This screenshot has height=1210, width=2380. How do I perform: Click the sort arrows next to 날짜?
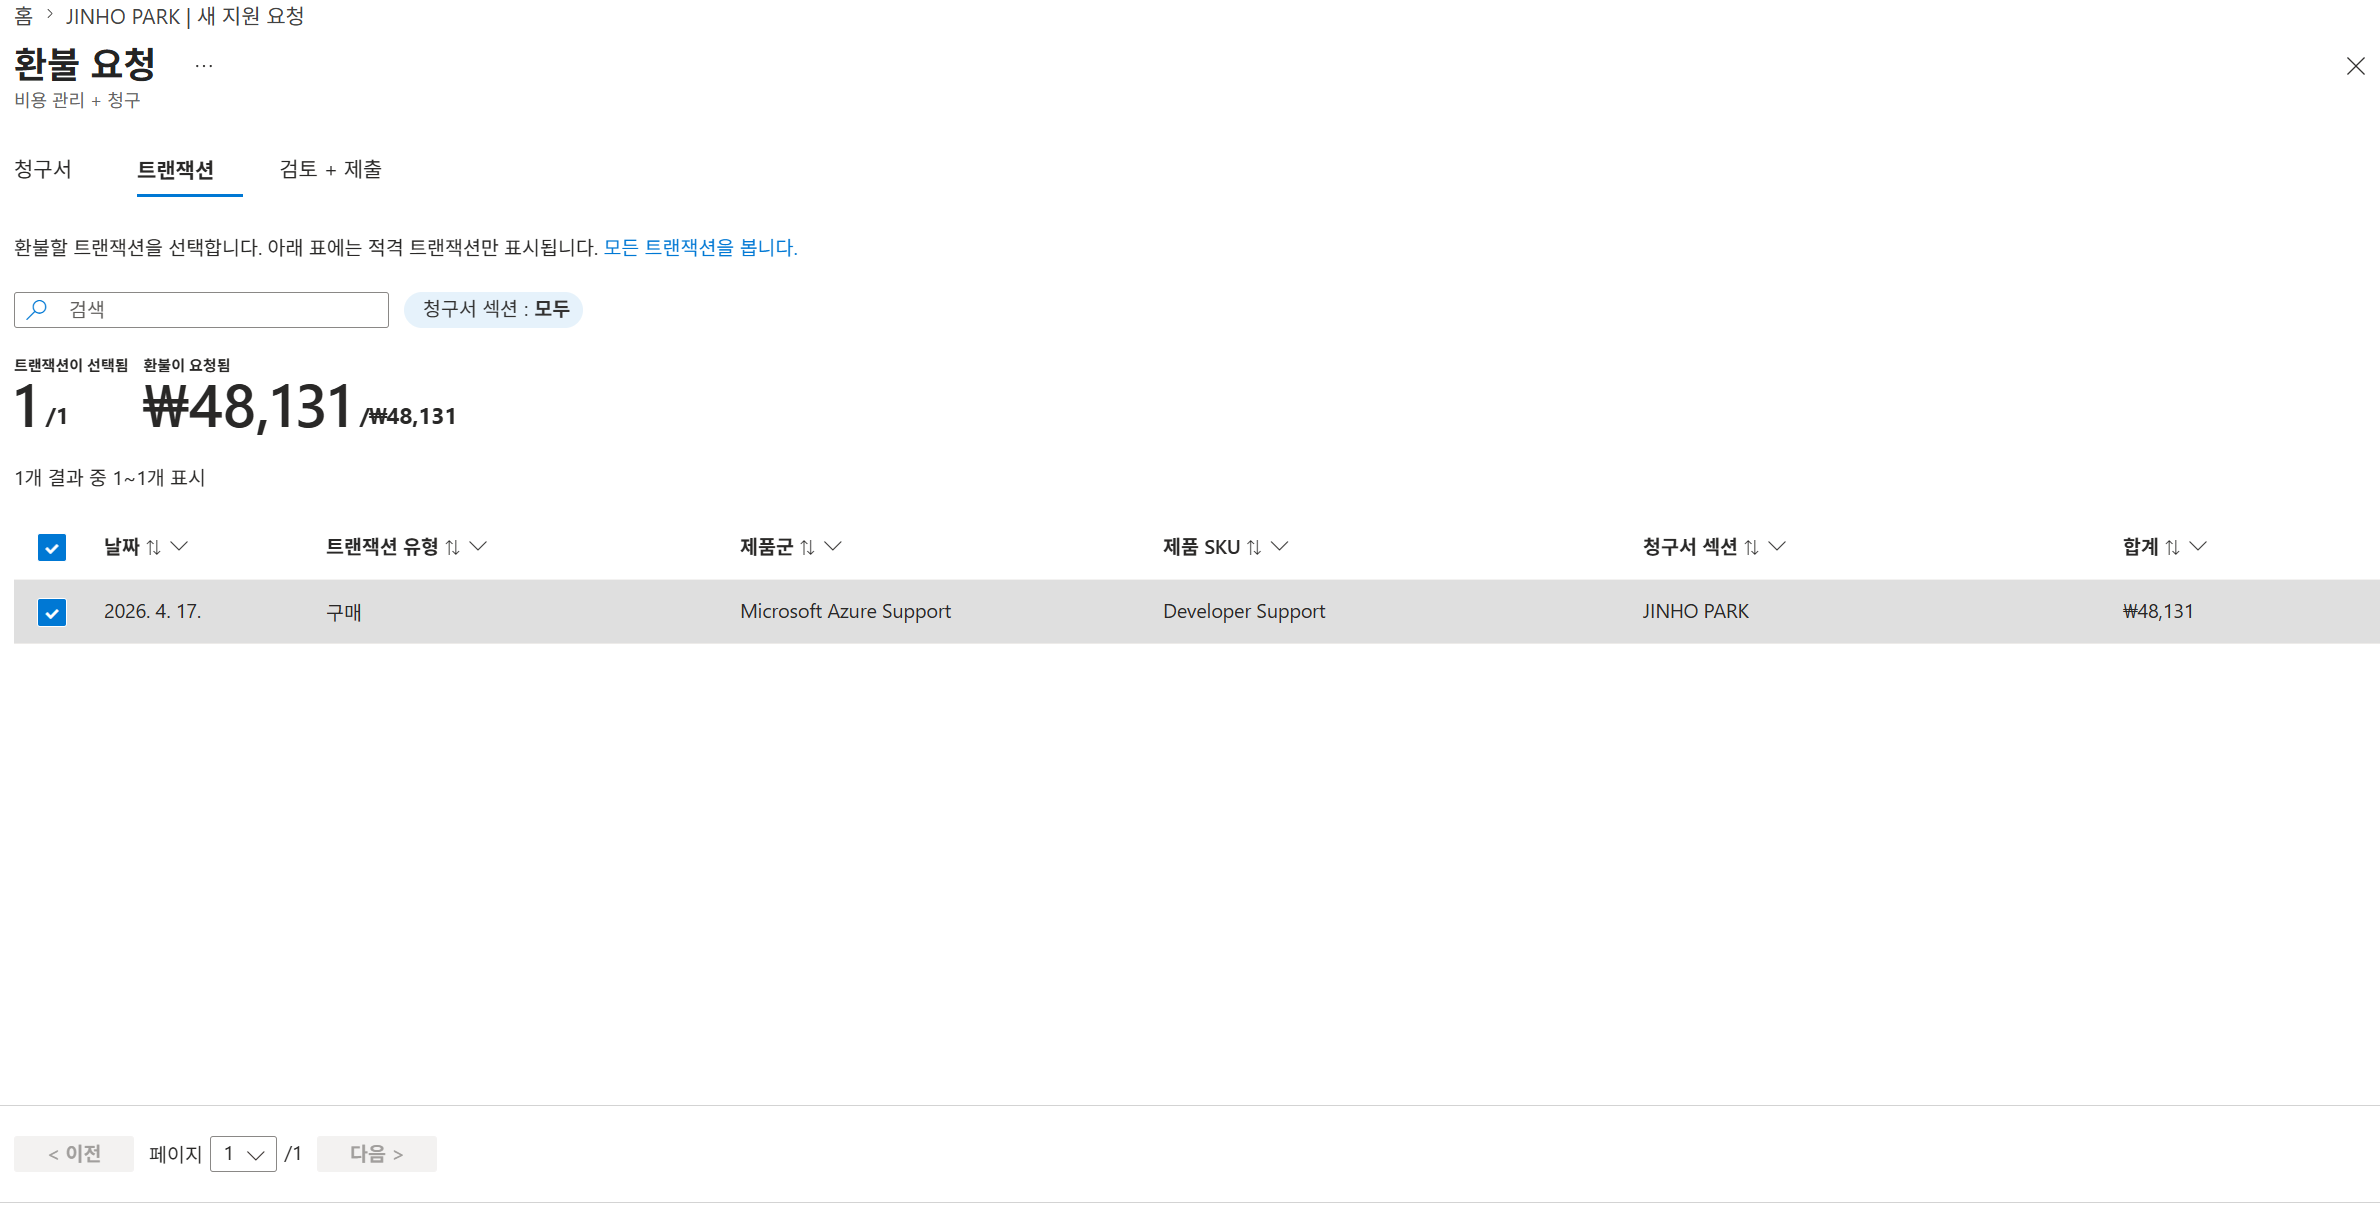coord(153,547)
